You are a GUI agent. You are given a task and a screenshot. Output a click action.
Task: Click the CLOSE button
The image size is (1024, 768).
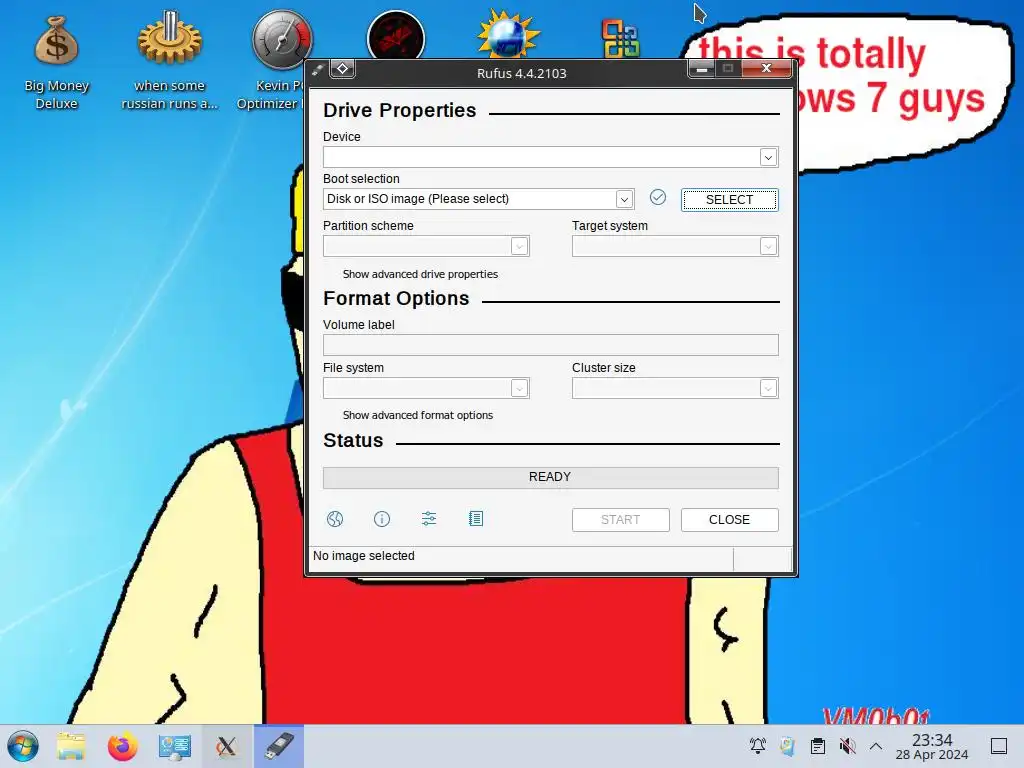point(729,520)
